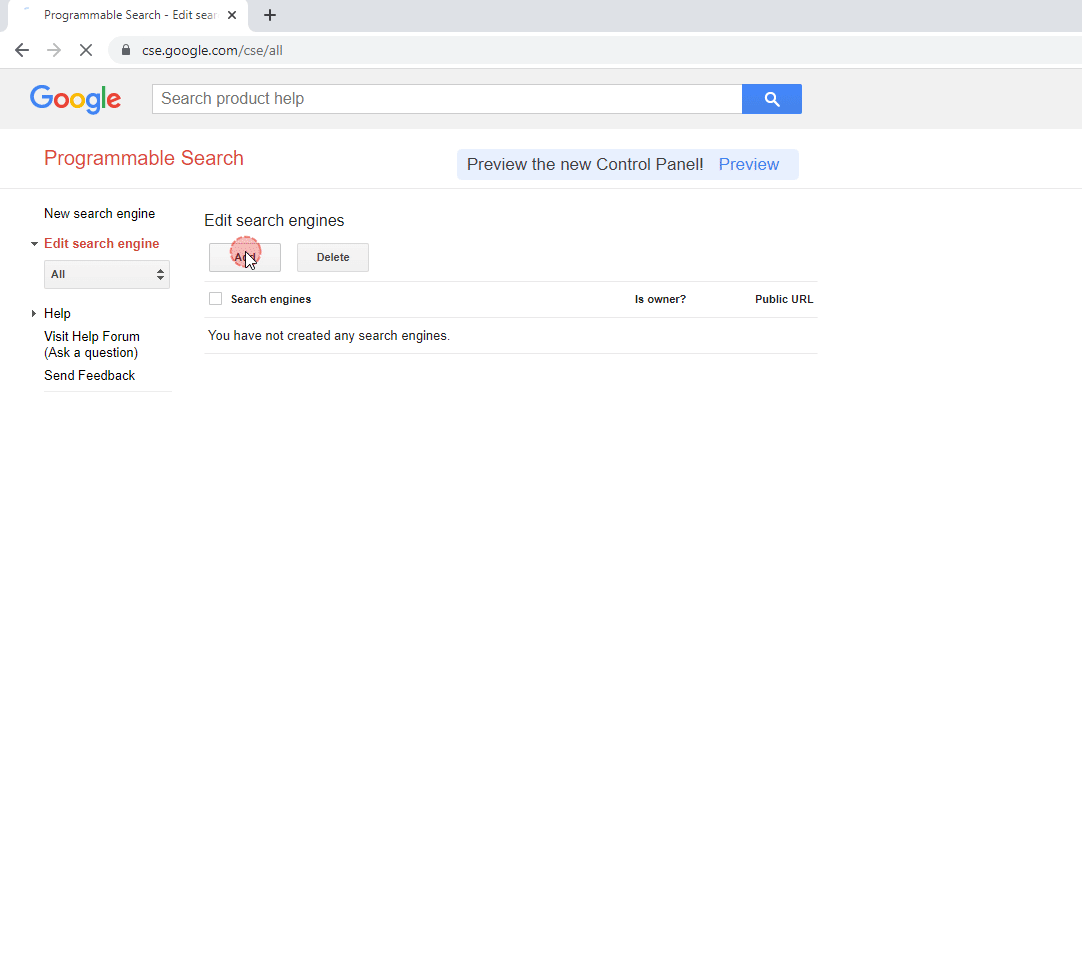The width and height of the screenshot is (1082, 973).
Task: Click the 'You have not created any search engines' message
Action: tap(328, 335)
